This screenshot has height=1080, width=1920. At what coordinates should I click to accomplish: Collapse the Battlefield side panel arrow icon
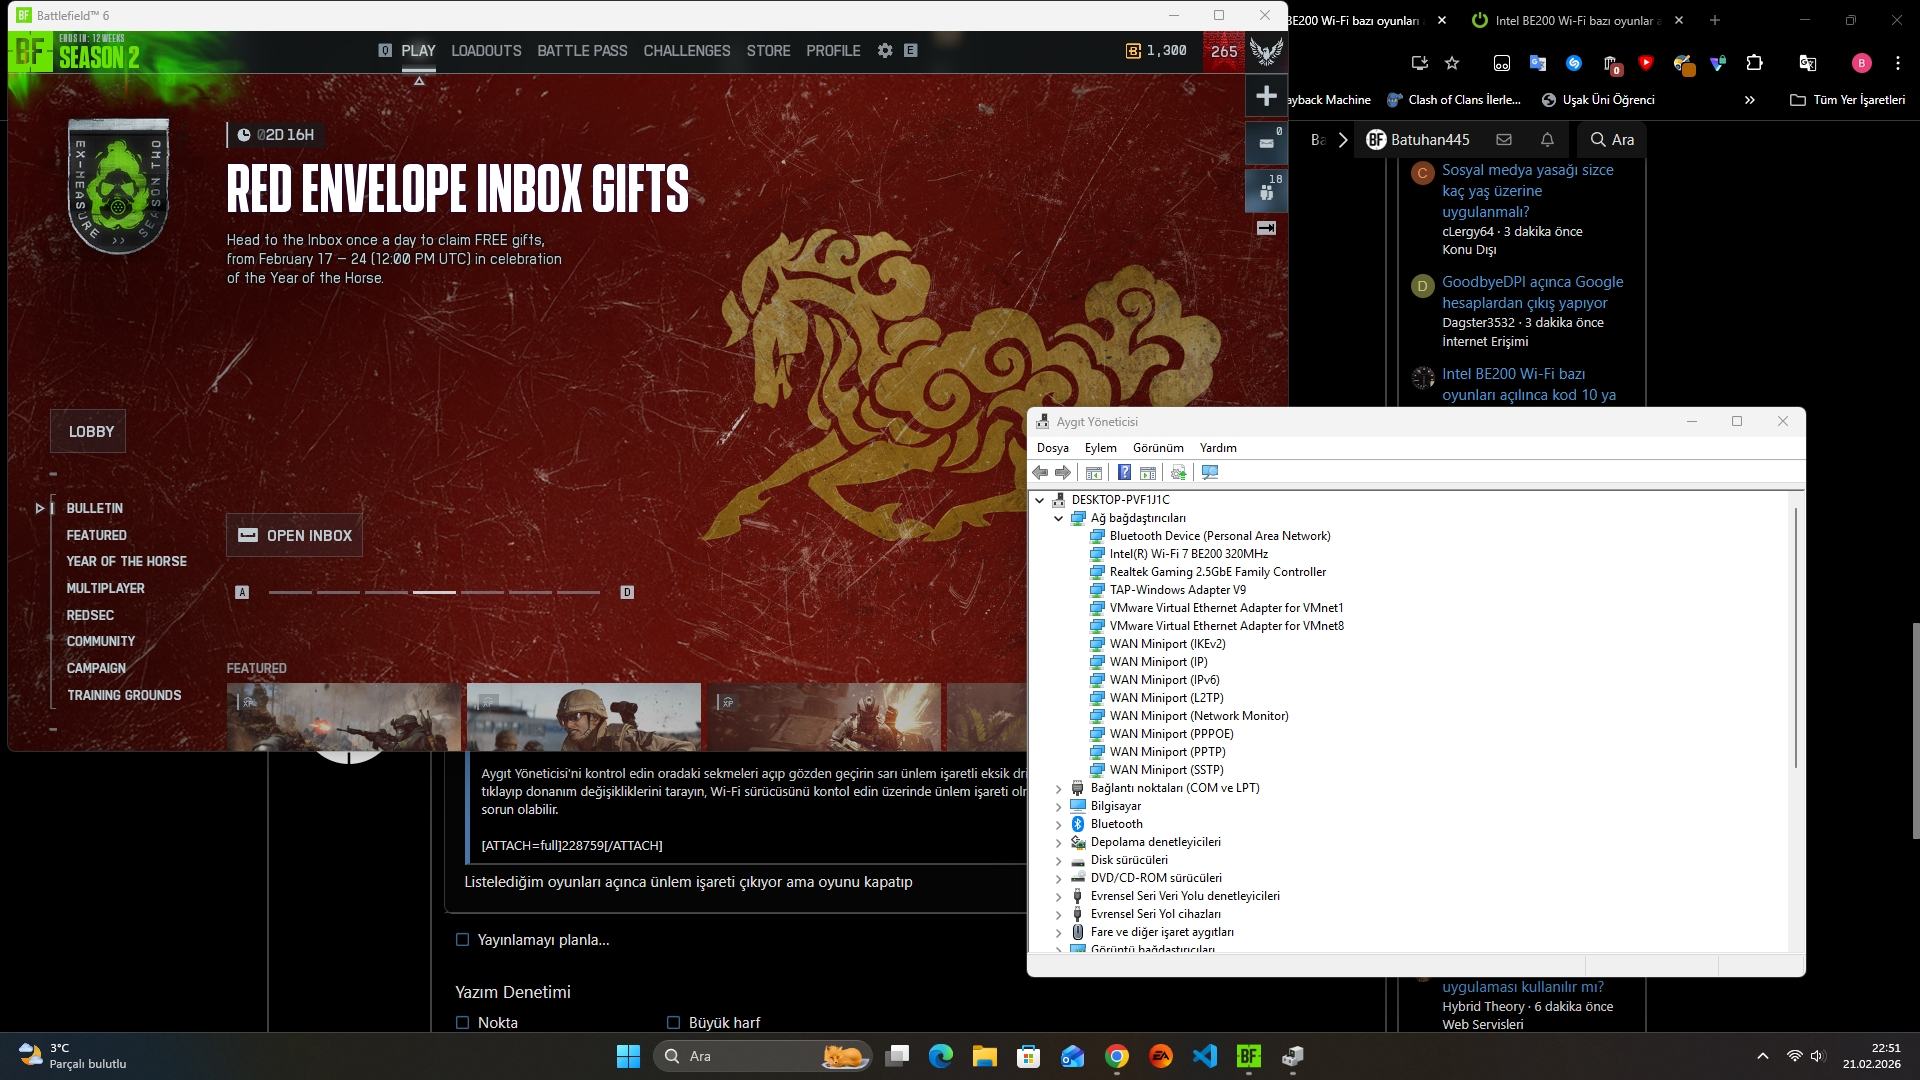(x=1266, y=229)
